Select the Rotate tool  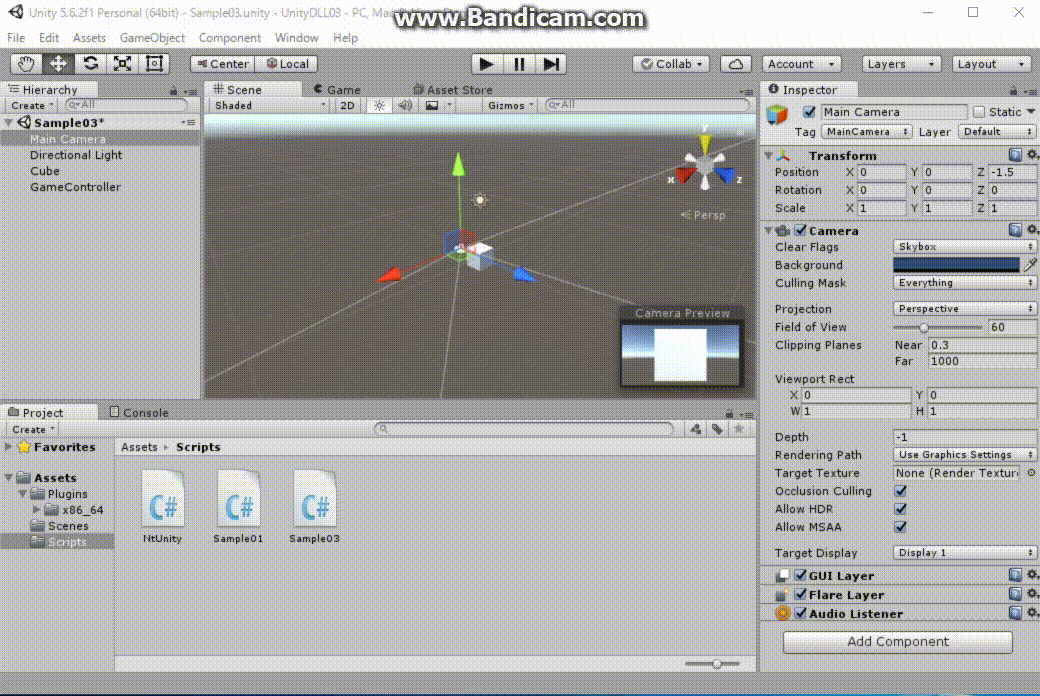[90, 63]
